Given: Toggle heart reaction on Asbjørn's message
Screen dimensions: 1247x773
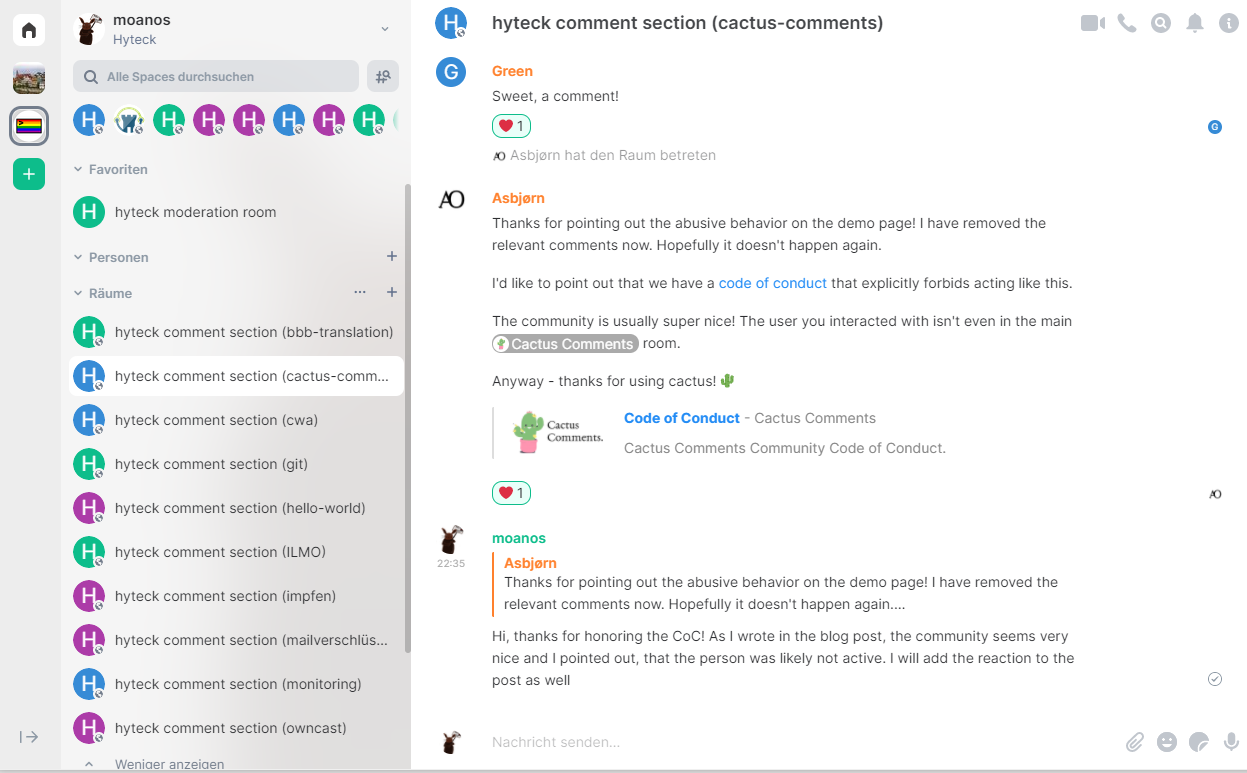Looking at the screenshot, I should click(511, 493).
